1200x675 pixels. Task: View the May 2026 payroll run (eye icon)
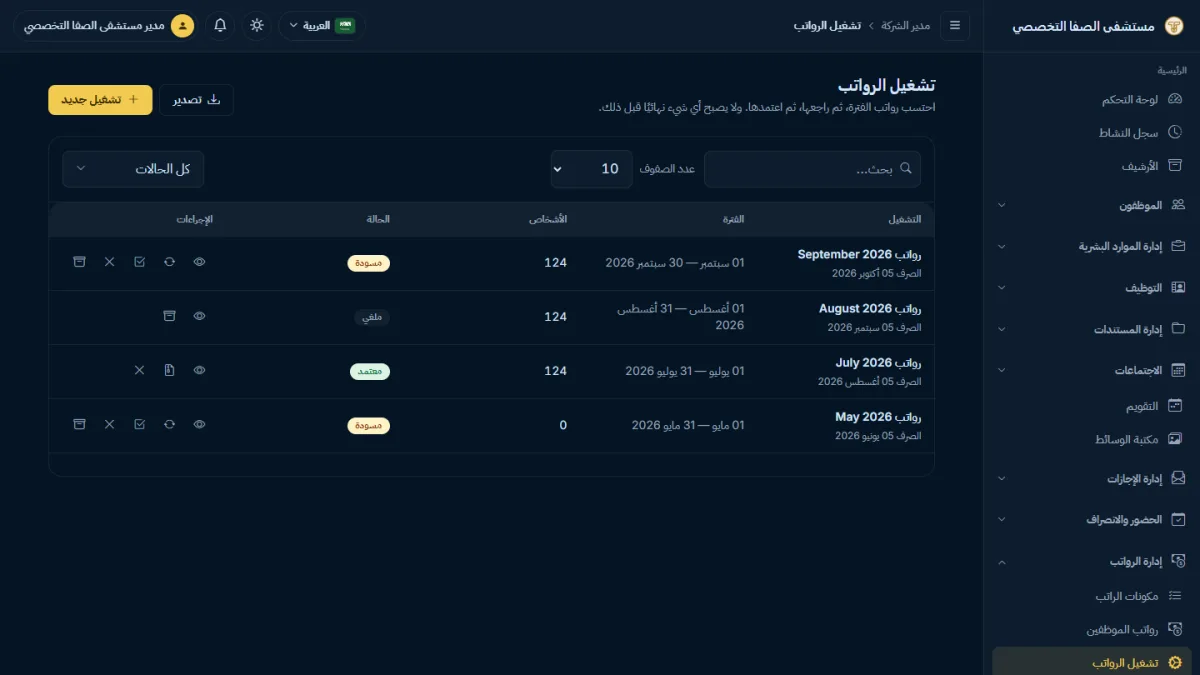point(199,425)
